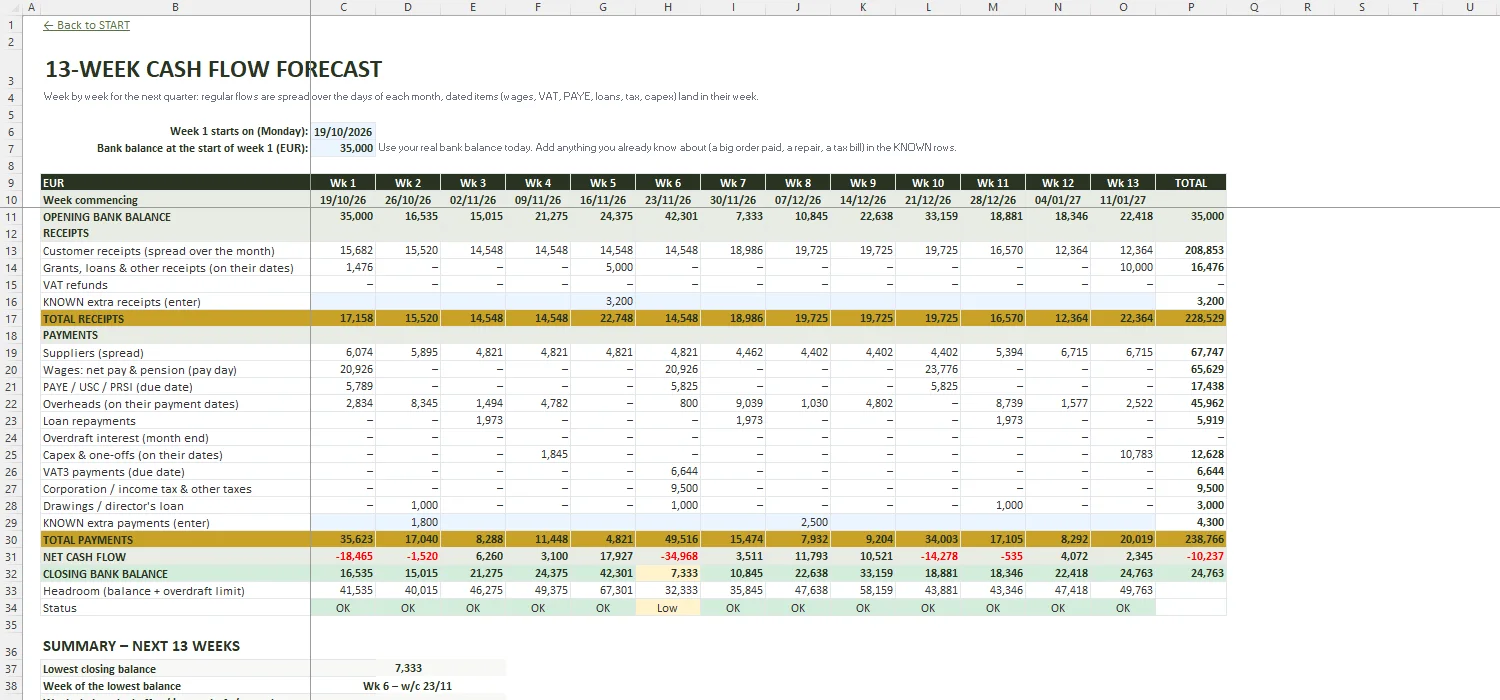Select the Week 1 start date cell
Screen dimensions: 1500x700
[343, 131]
